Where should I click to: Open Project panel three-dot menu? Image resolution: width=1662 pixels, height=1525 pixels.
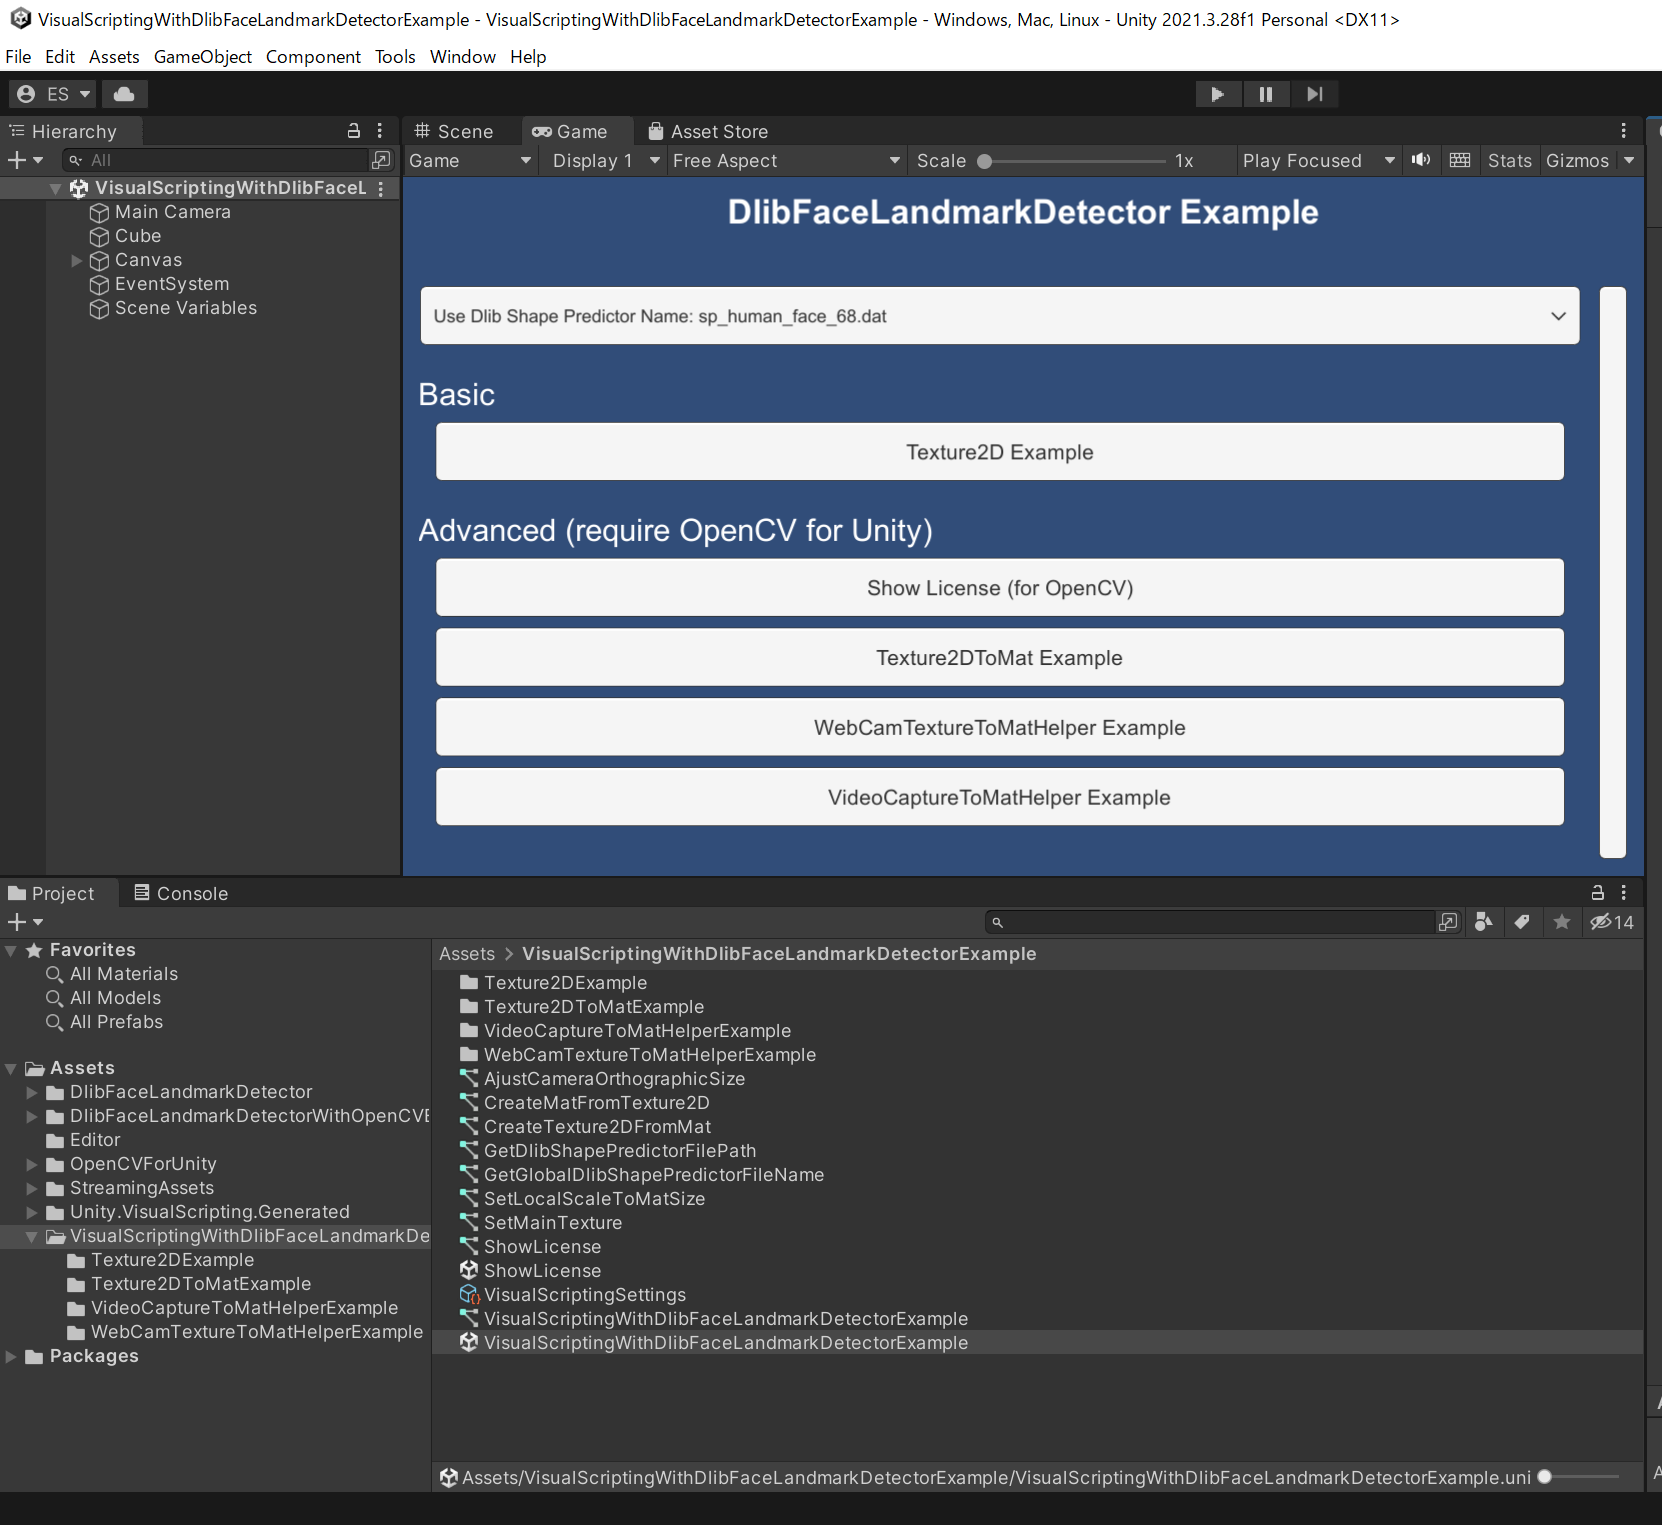coord(1623,893)
